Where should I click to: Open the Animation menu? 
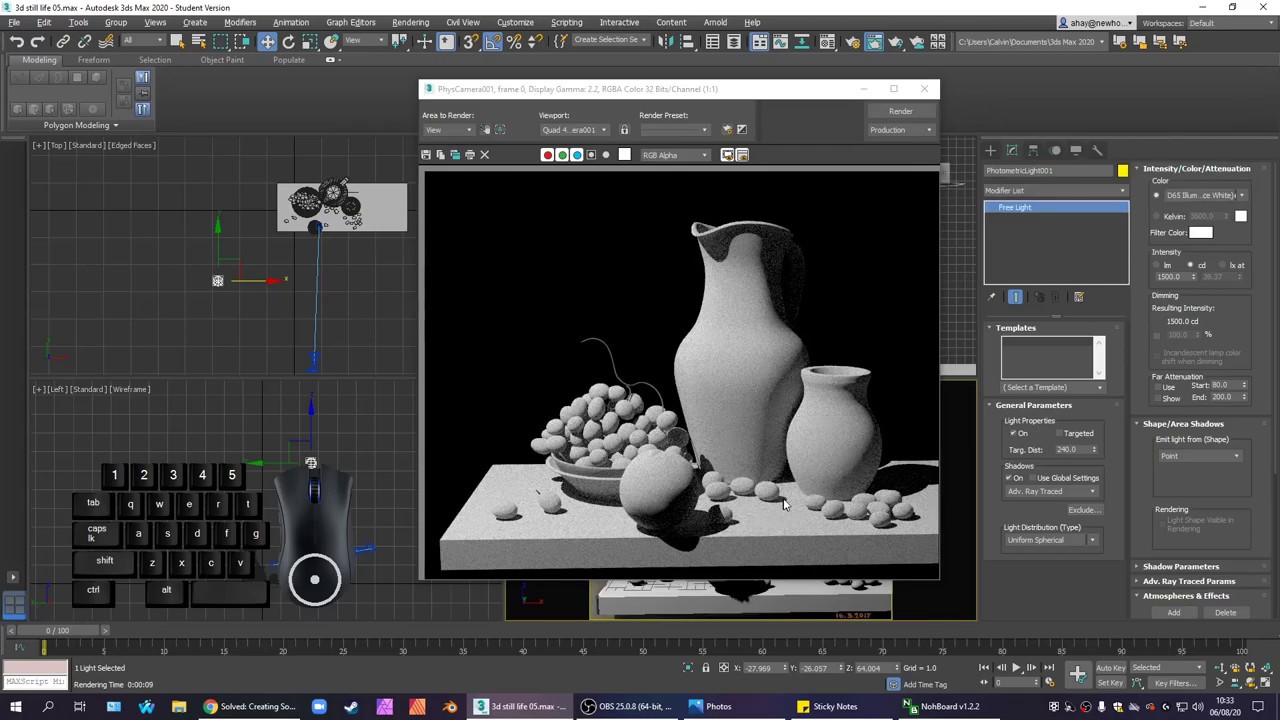(x=291, y=22)
